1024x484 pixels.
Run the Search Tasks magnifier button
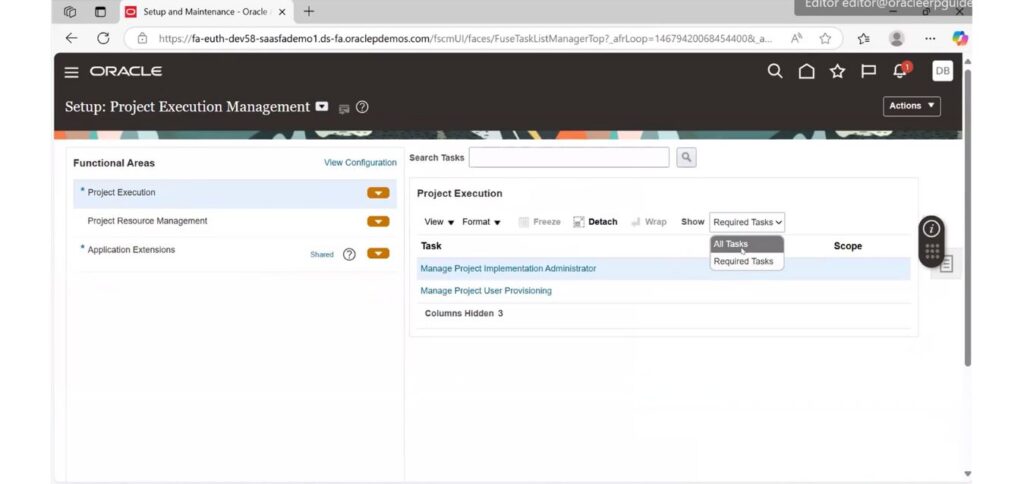[686, 157]
